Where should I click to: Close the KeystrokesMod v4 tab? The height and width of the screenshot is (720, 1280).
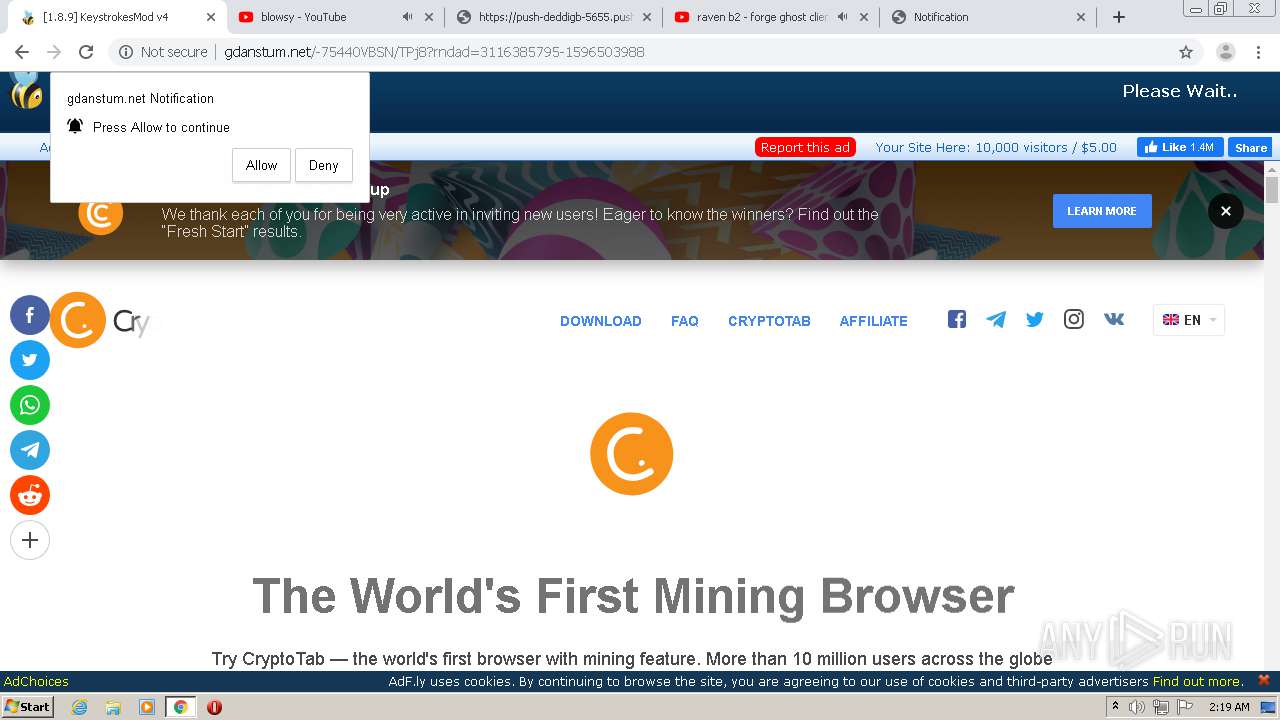pos(211,17)
